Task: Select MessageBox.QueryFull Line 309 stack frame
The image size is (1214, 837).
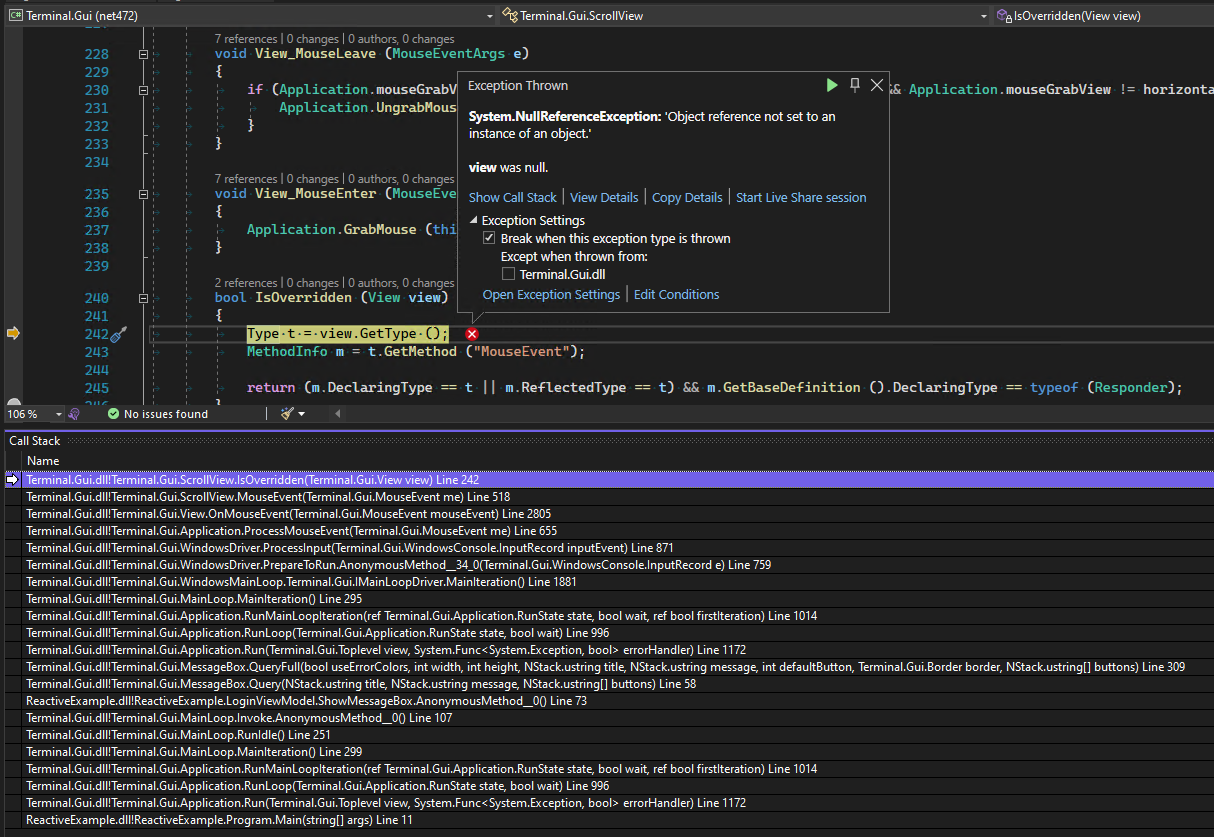Action: 607,667
